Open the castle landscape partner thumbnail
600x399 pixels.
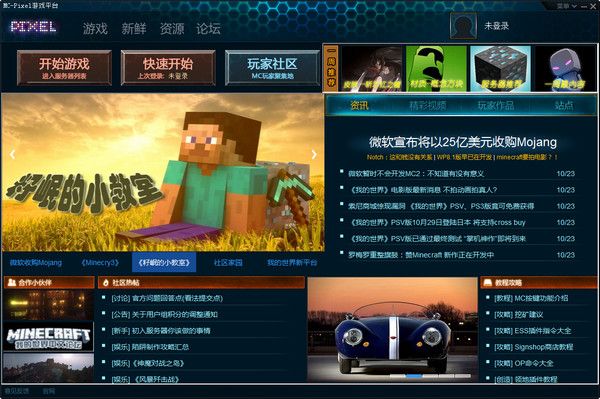48,367
